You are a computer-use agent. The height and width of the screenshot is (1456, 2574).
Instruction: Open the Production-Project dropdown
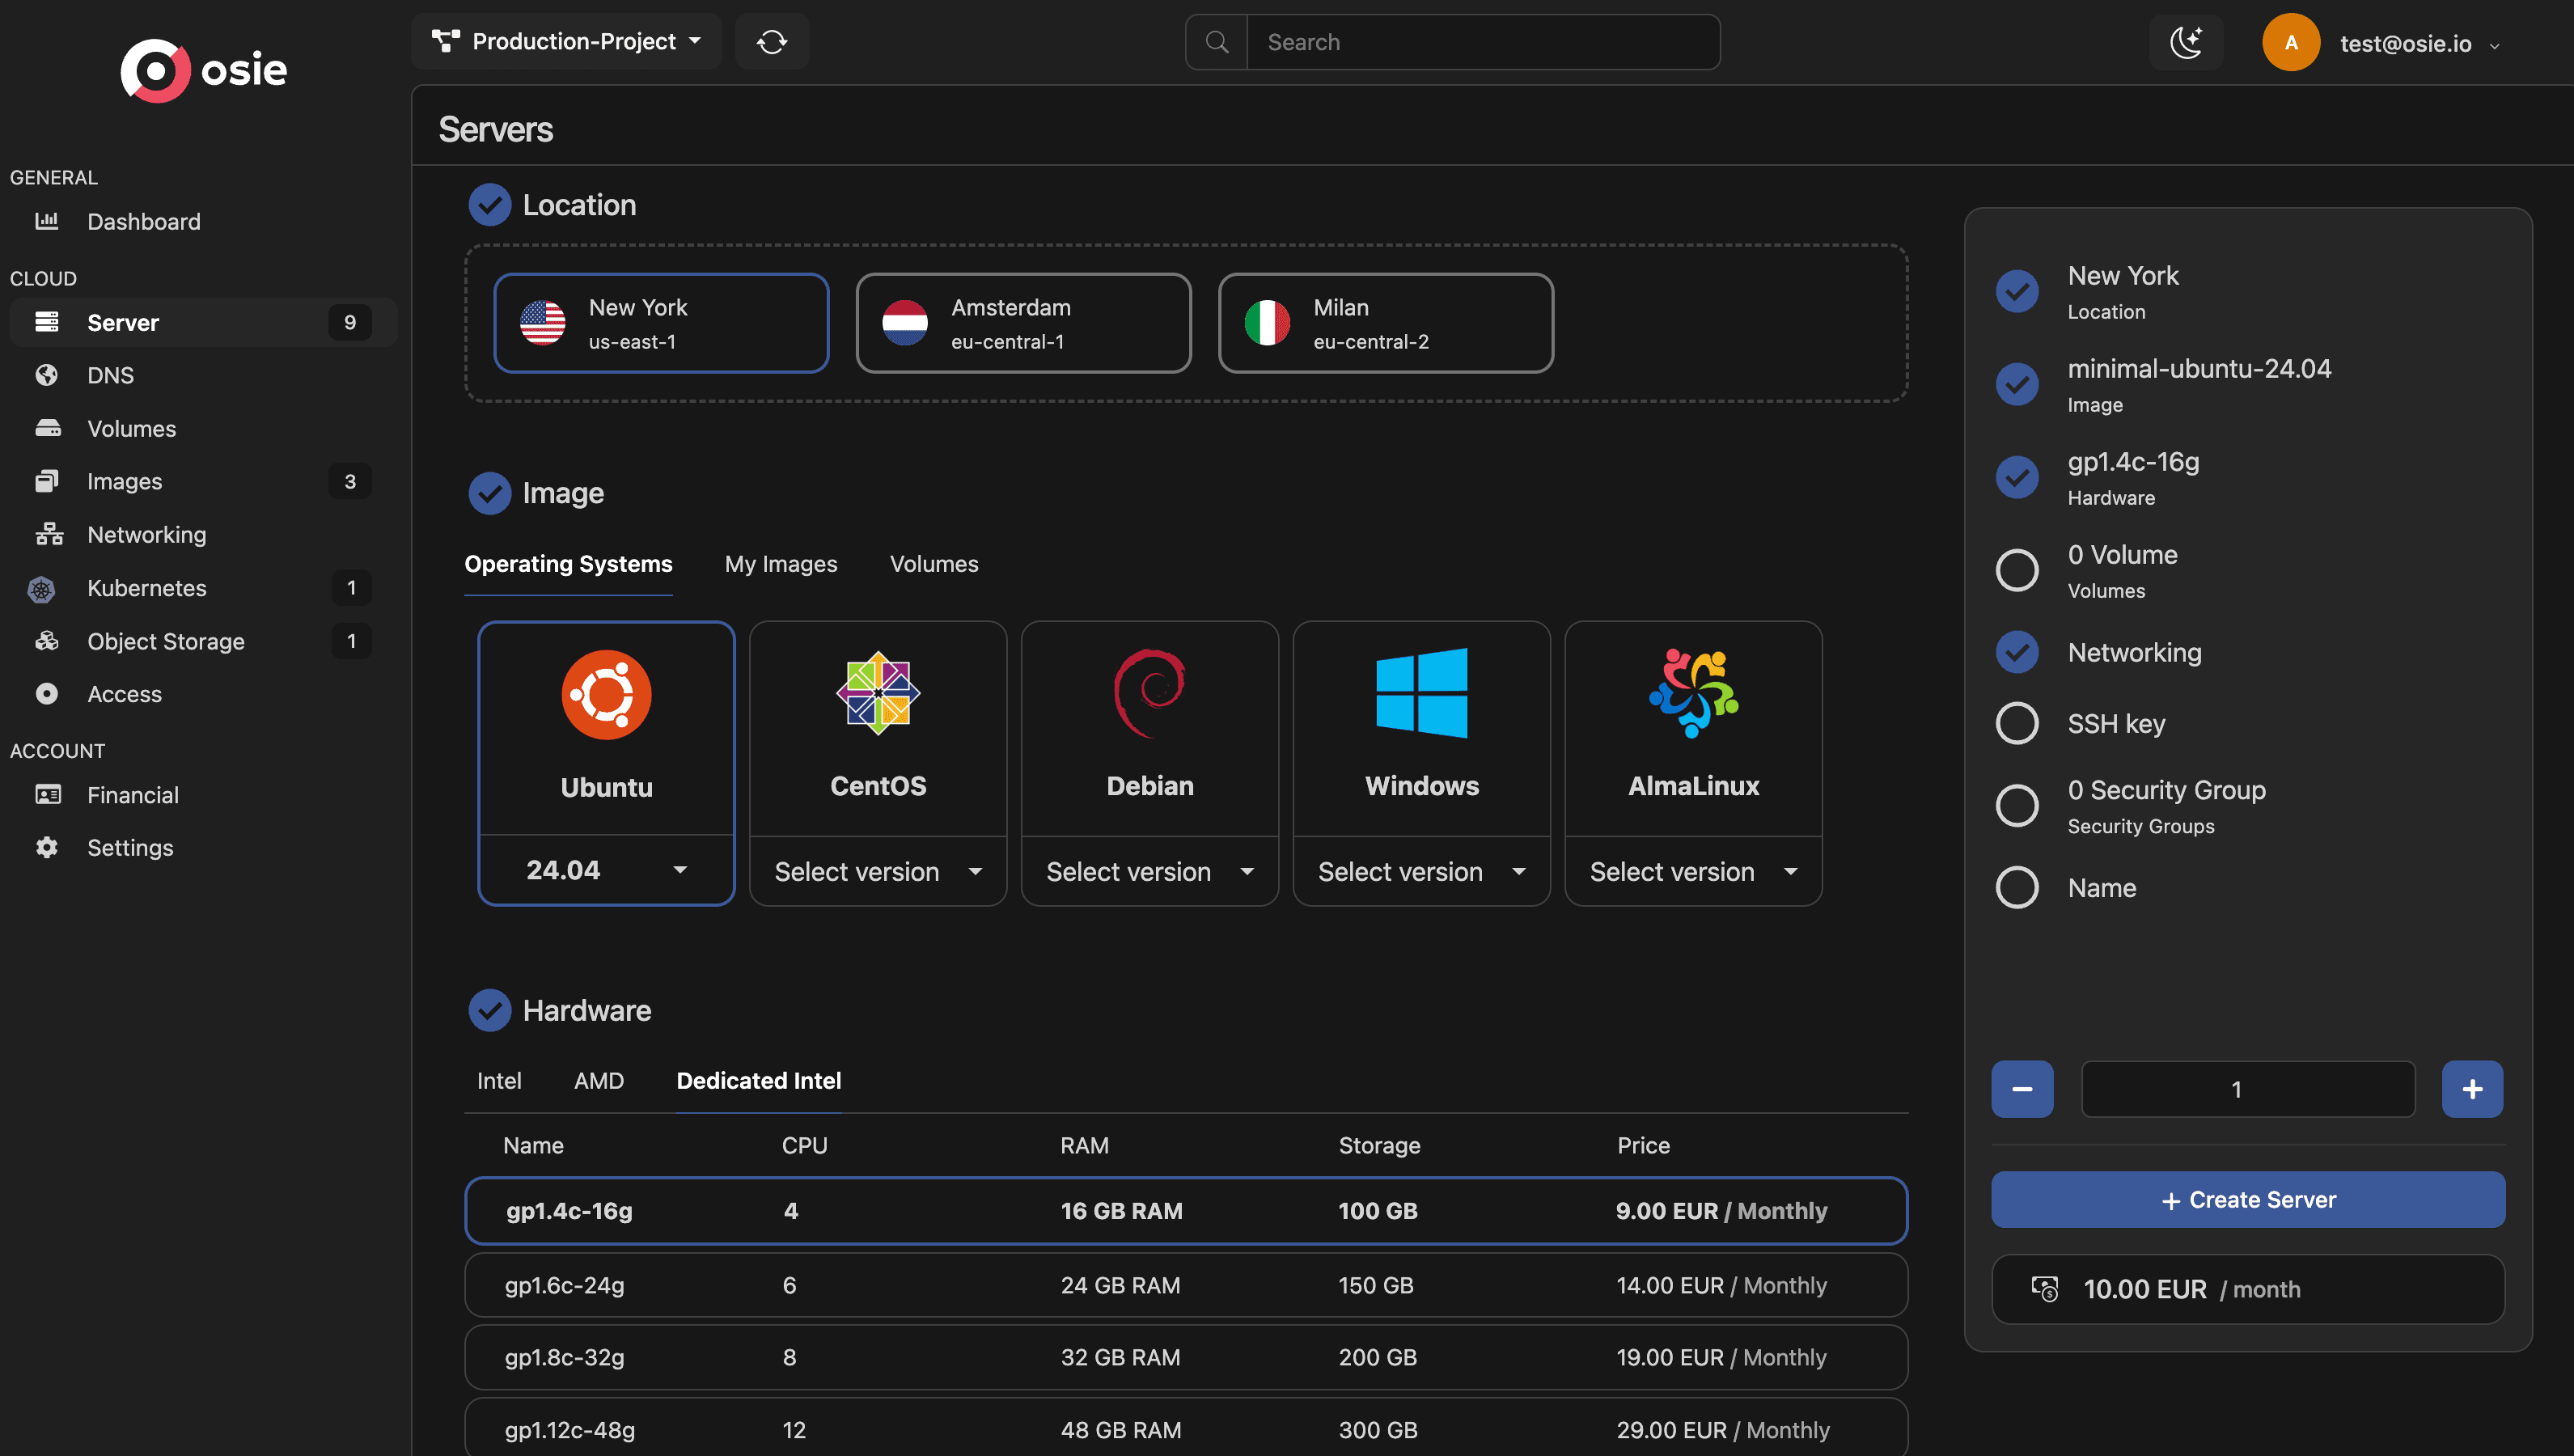pyautogui.click(x=566, y=41)
